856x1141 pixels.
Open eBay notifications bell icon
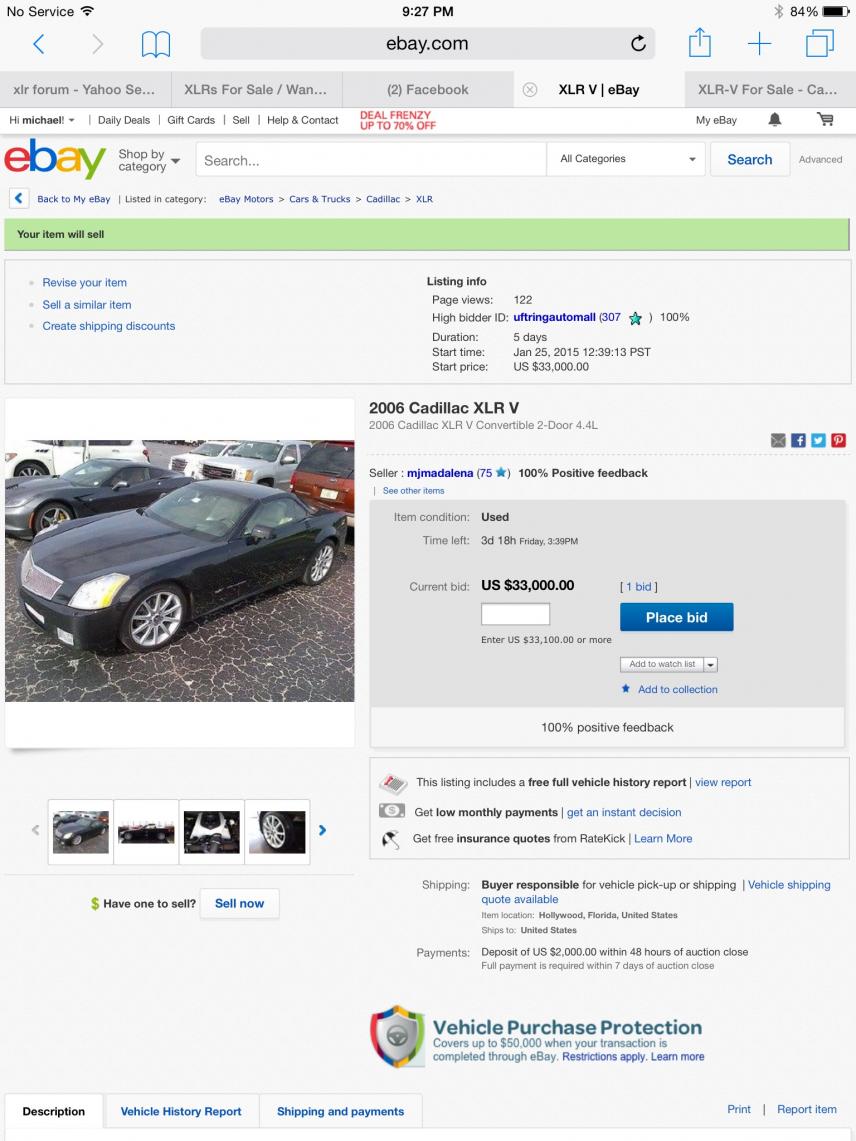pos(774,120)
